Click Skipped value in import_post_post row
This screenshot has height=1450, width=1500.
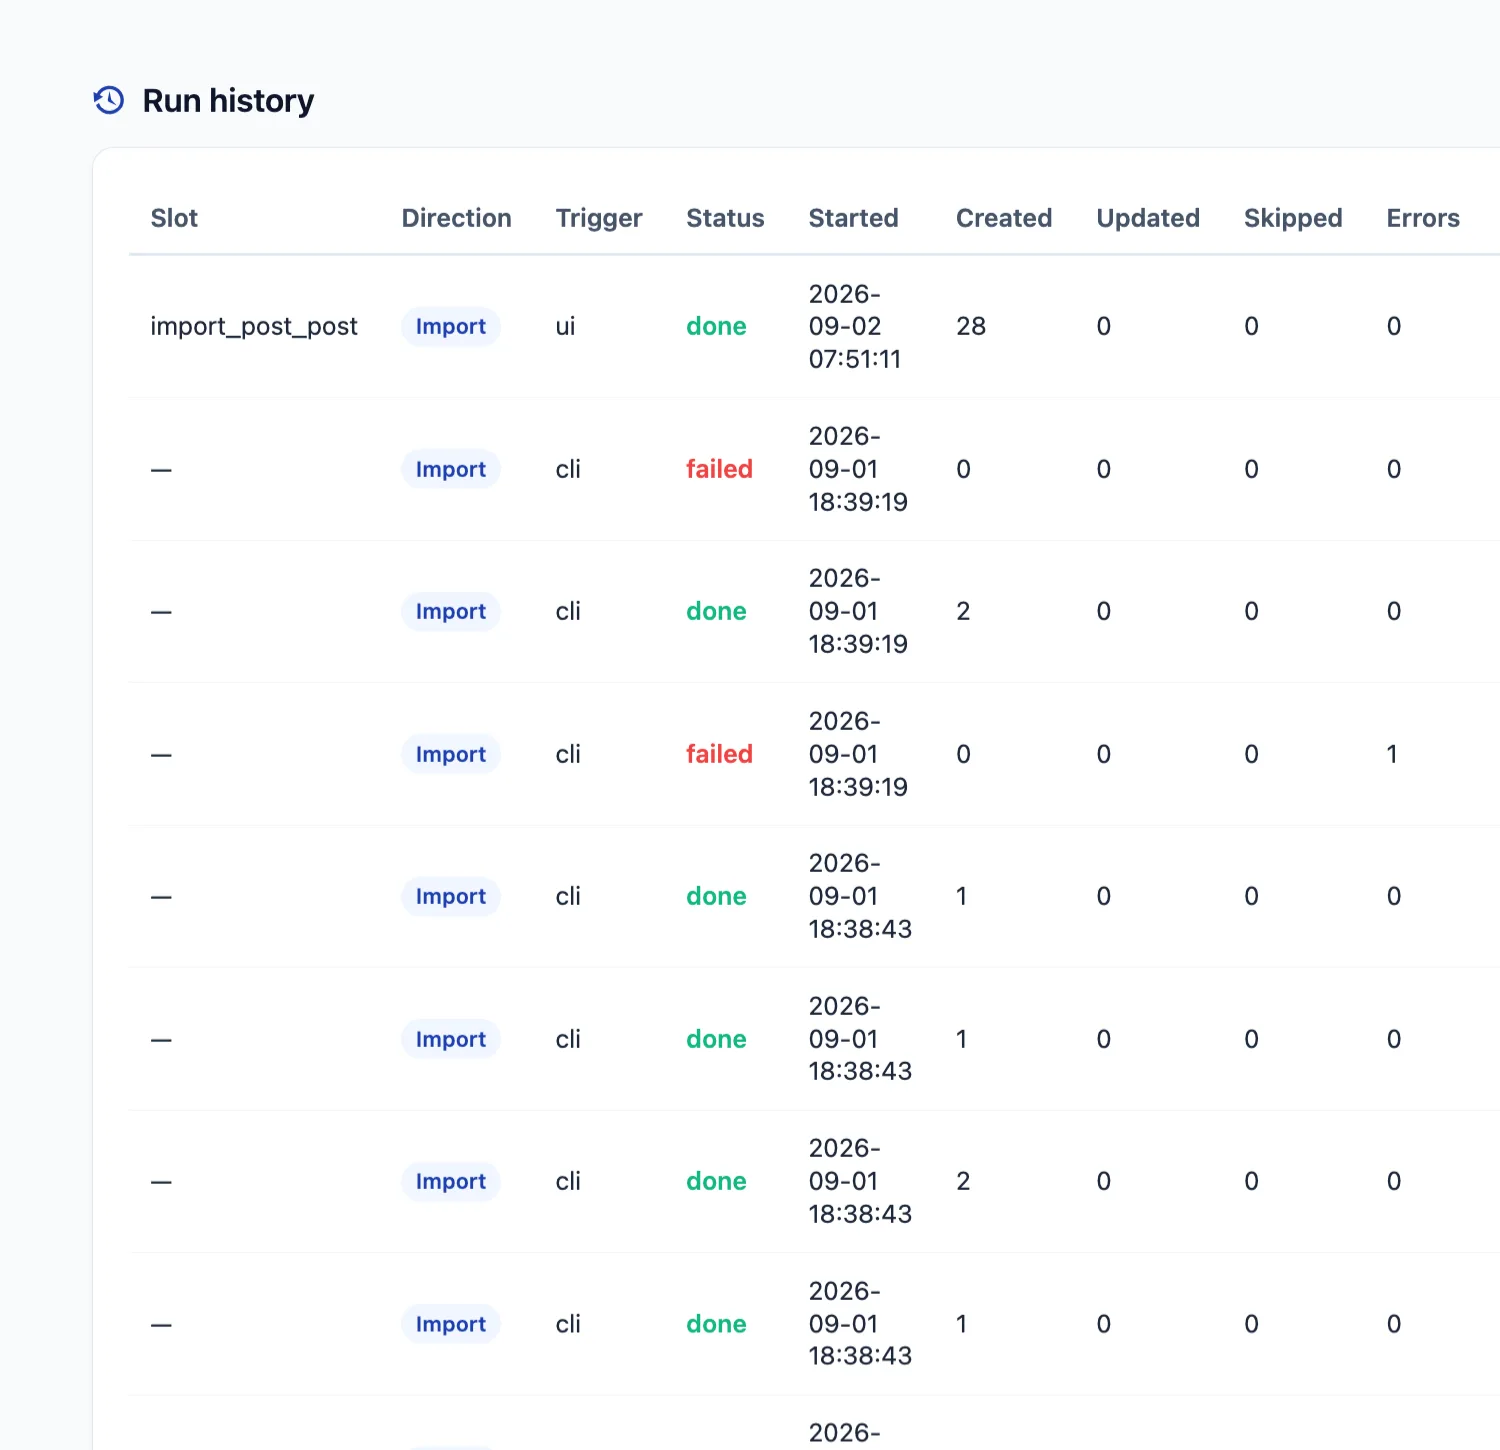pyautogui.click(x=1251, y=327)
